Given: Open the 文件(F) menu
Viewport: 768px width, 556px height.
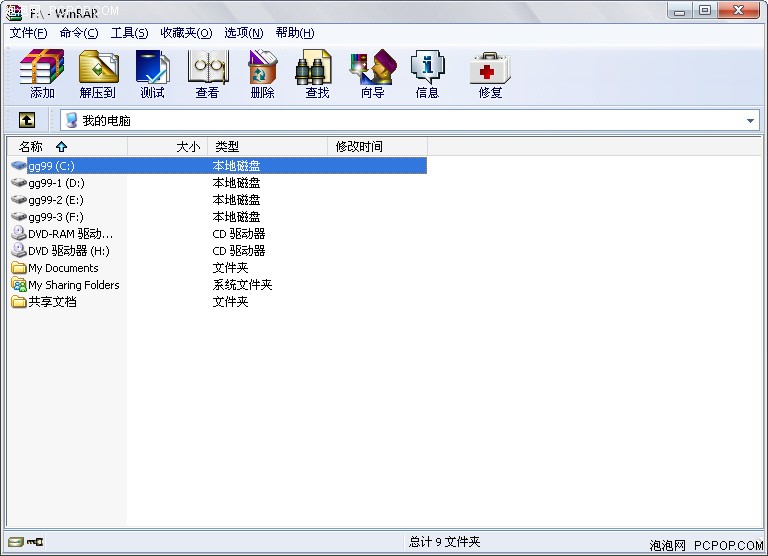Looking at the screenshot, I should tap(28, 33).
